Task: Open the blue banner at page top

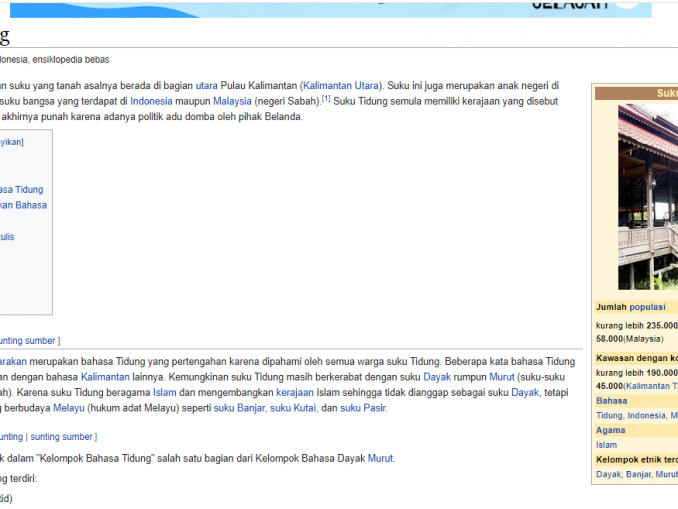Action: coord(331,10)
